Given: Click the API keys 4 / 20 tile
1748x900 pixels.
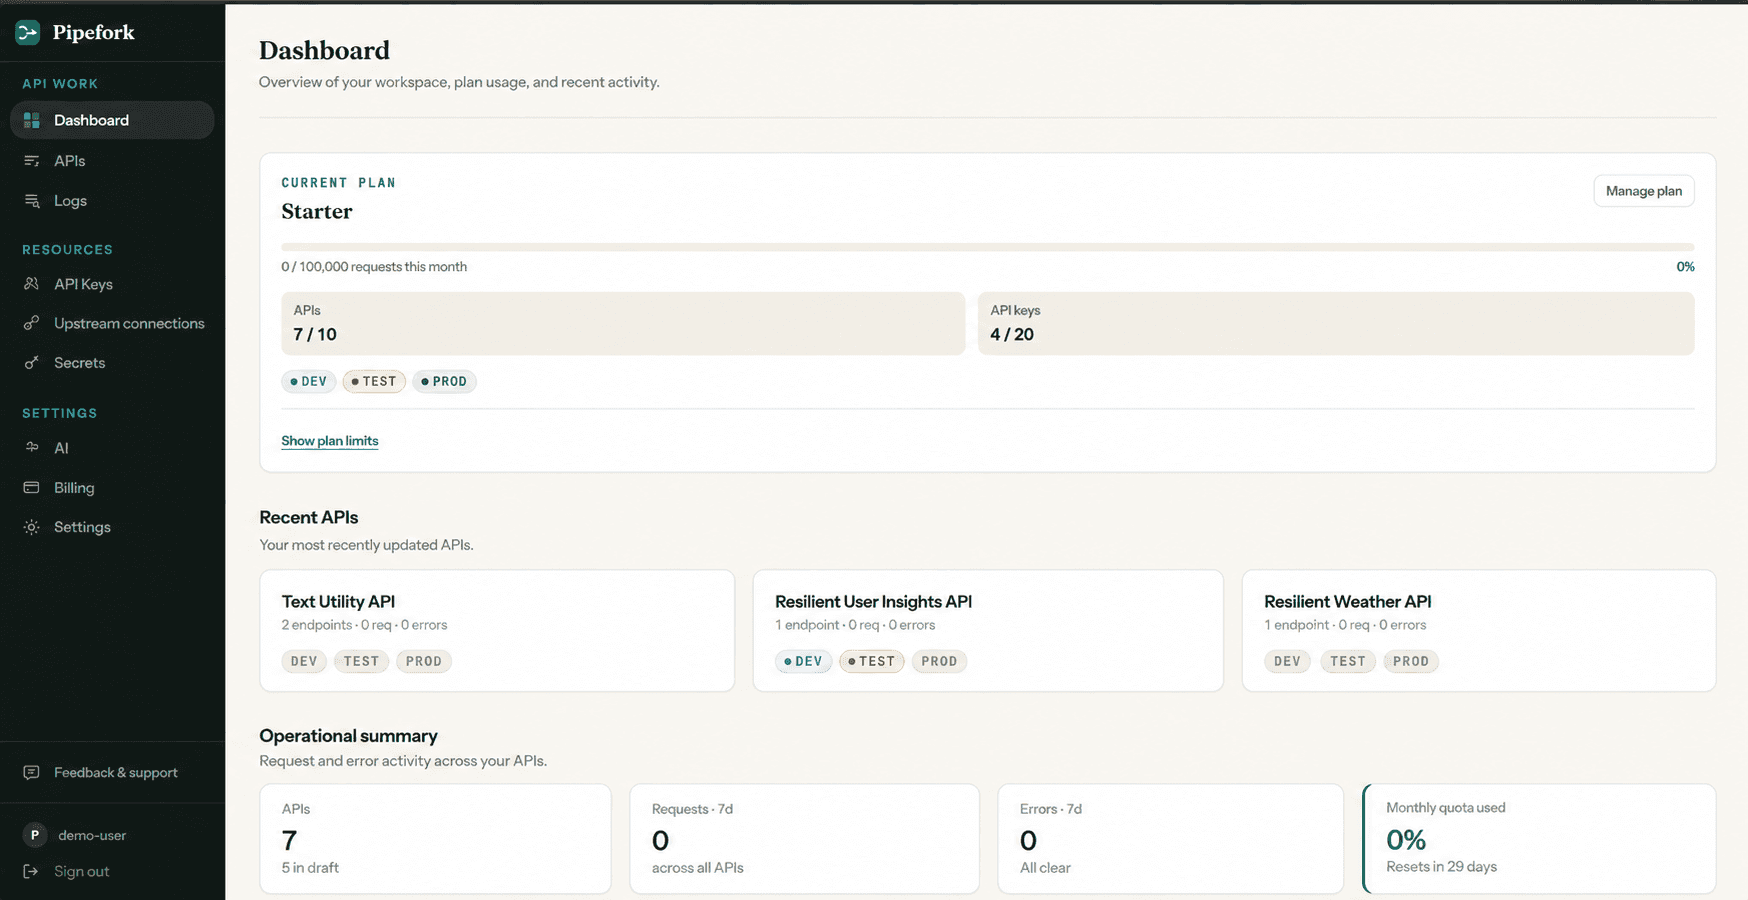Looking at the screenshot, I should [x=1336, y=323].
